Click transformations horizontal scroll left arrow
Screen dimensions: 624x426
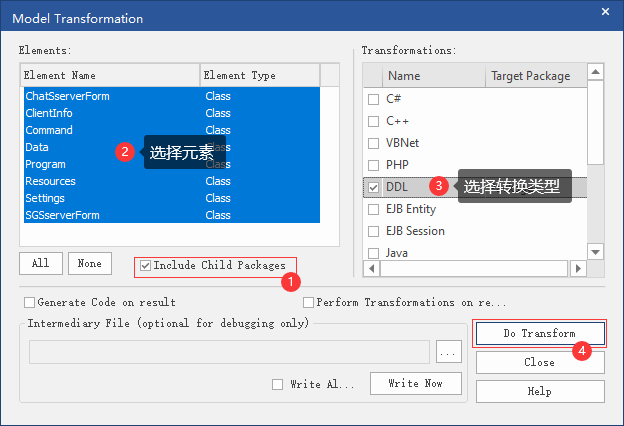coord(372,268)
